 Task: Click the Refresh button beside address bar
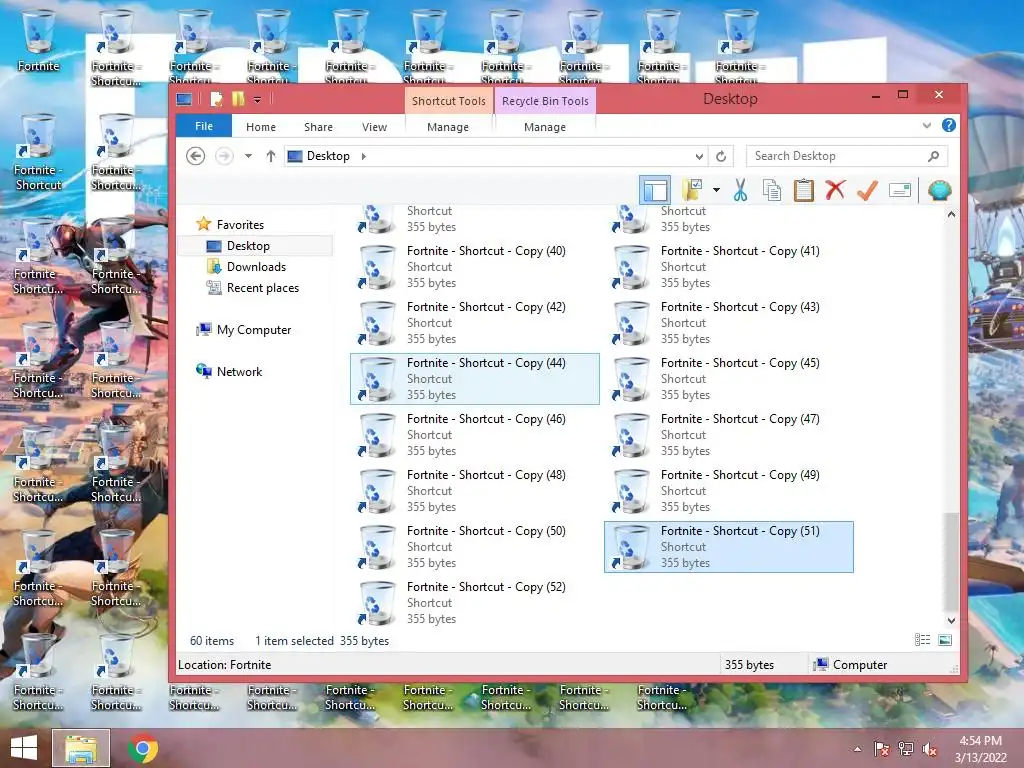[x=721, y=156]
